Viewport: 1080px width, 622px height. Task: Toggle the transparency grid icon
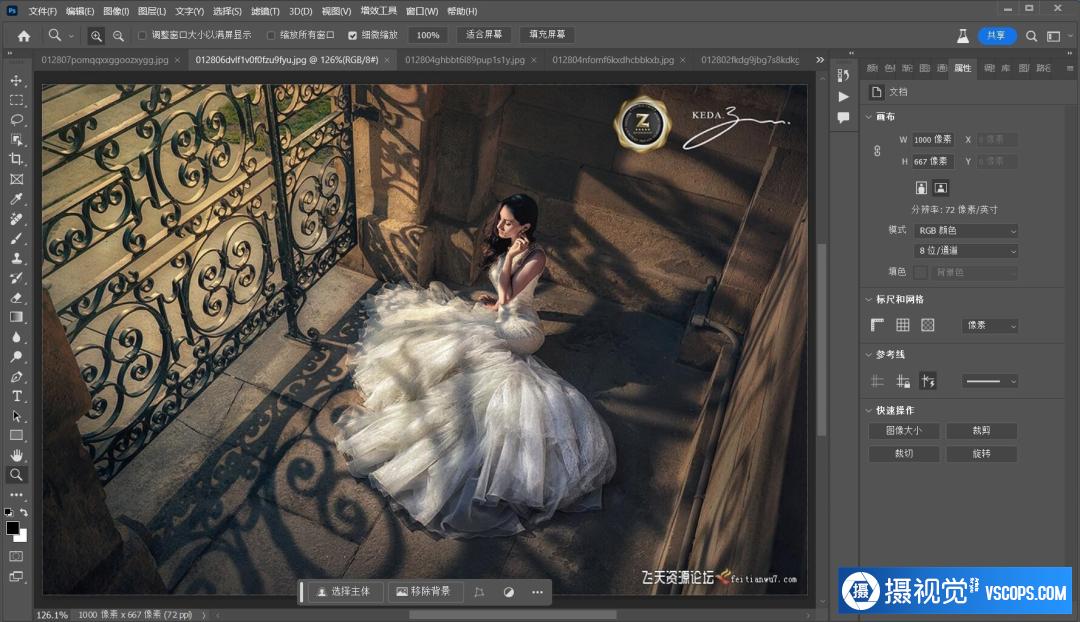click(x=928, y=325)
